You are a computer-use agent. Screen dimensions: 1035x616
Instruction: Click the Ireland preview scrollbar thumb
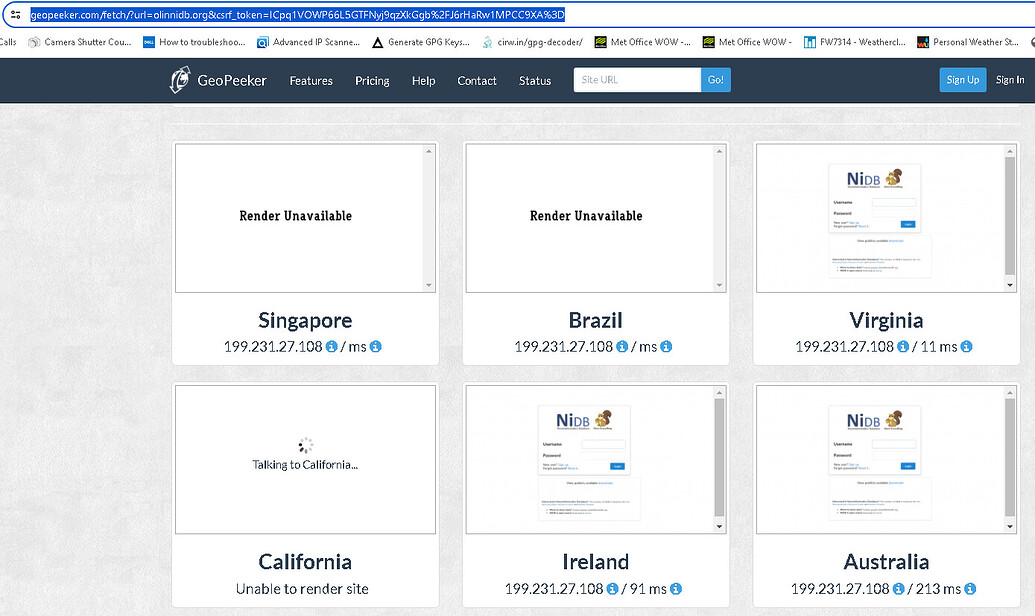coord(719,457)
